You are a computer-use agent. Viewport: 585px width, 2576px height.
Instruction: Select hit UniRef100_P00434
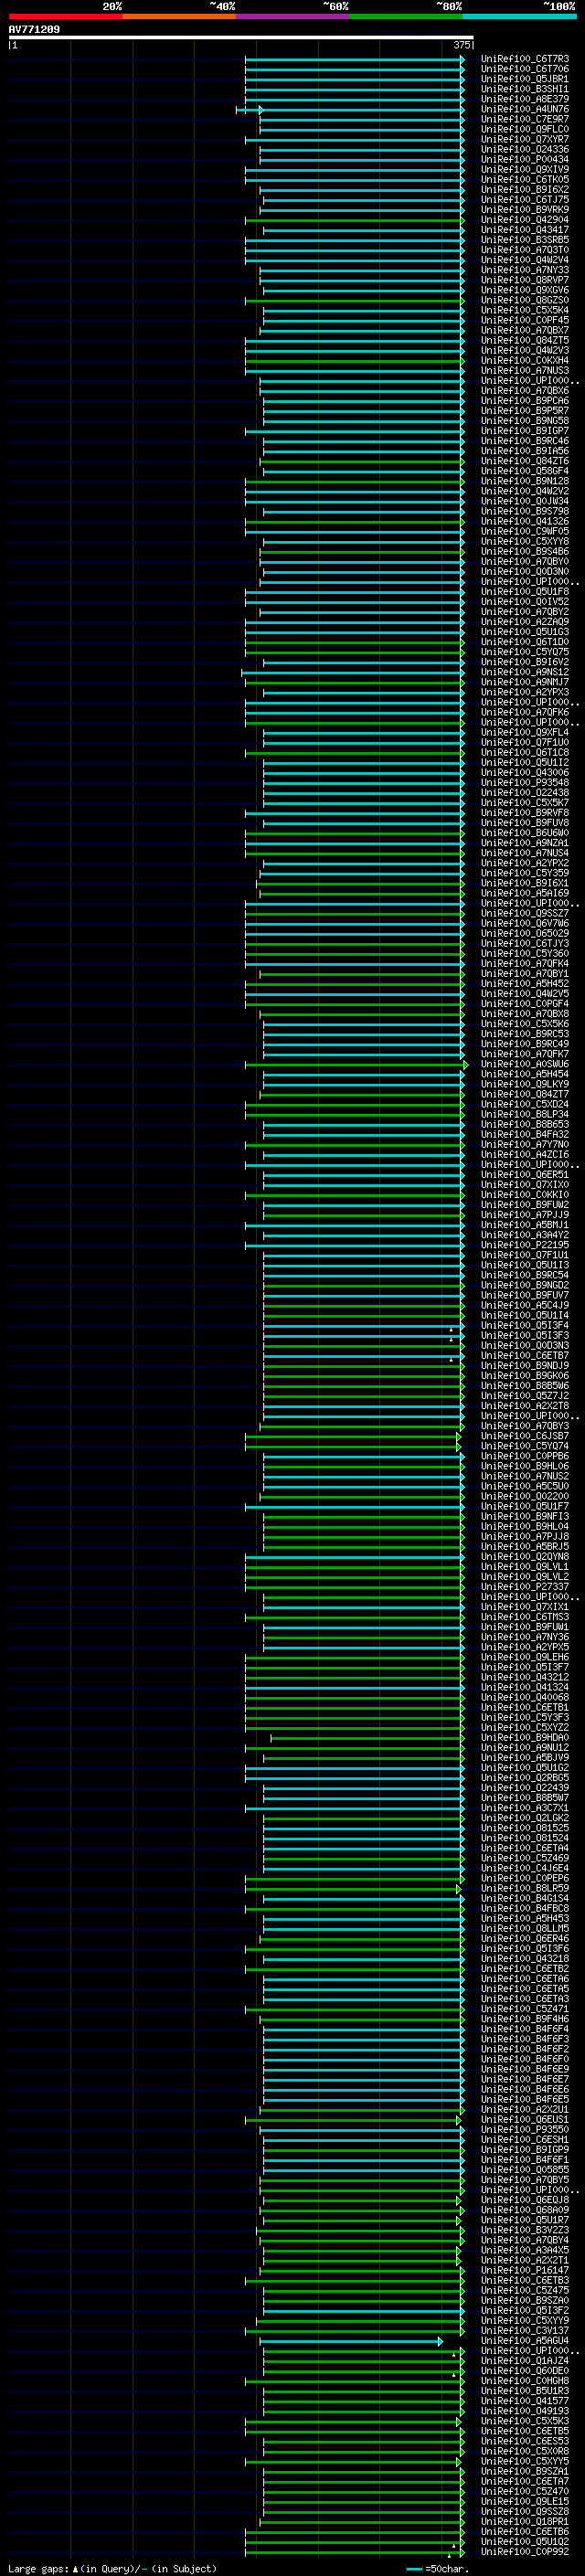point(524,159)
